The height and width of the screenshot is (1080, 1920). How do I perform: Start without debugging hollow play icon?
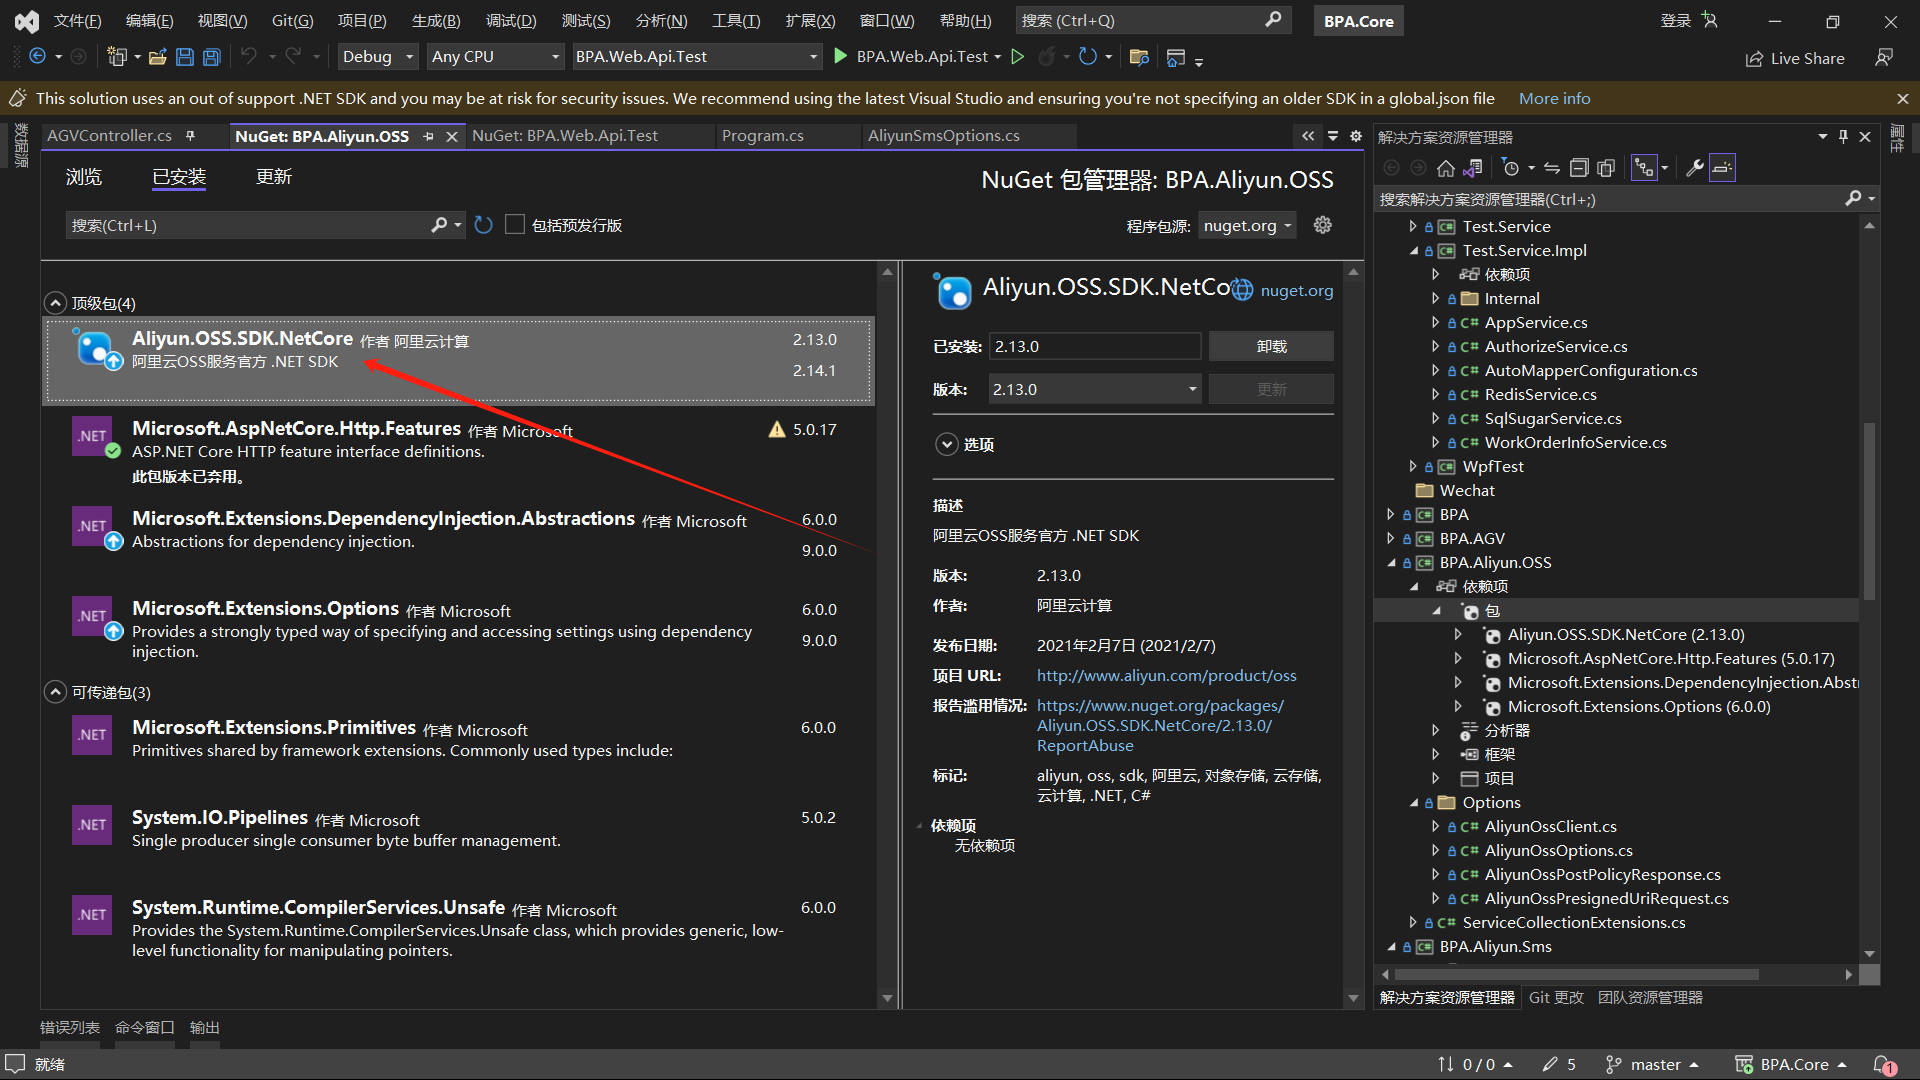tap(1018, 57)
